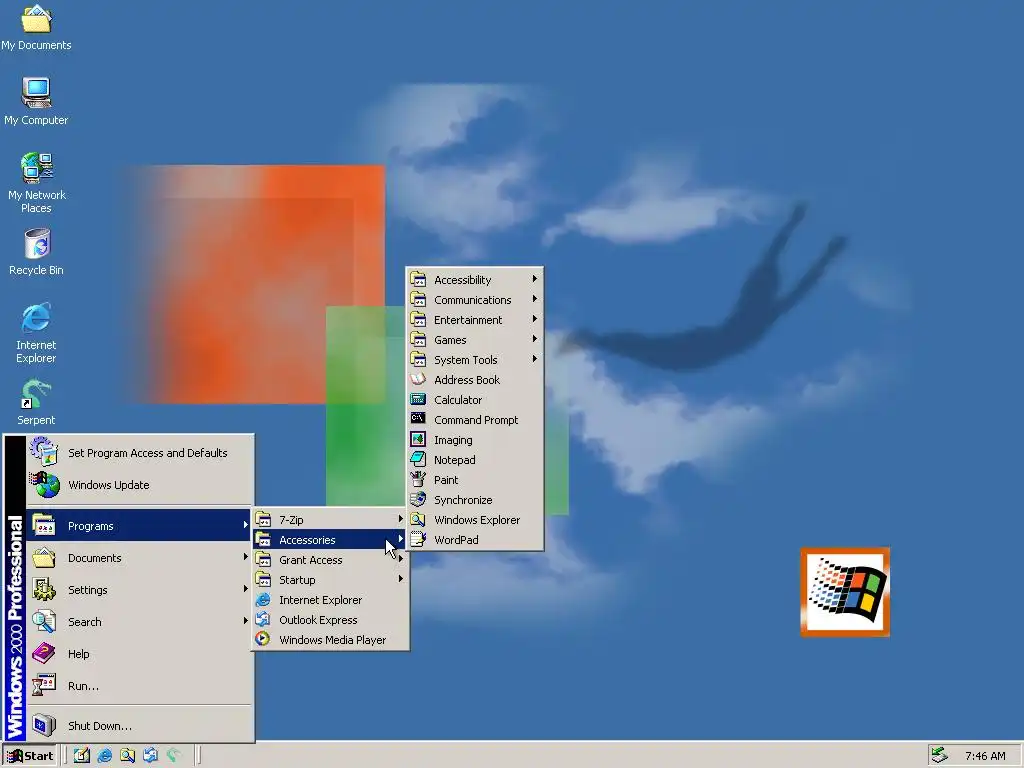The image size is (1024, 768).
Task: Open Address Book from Accessories menu
Action: pyautogui.click(x=475, y=380)
